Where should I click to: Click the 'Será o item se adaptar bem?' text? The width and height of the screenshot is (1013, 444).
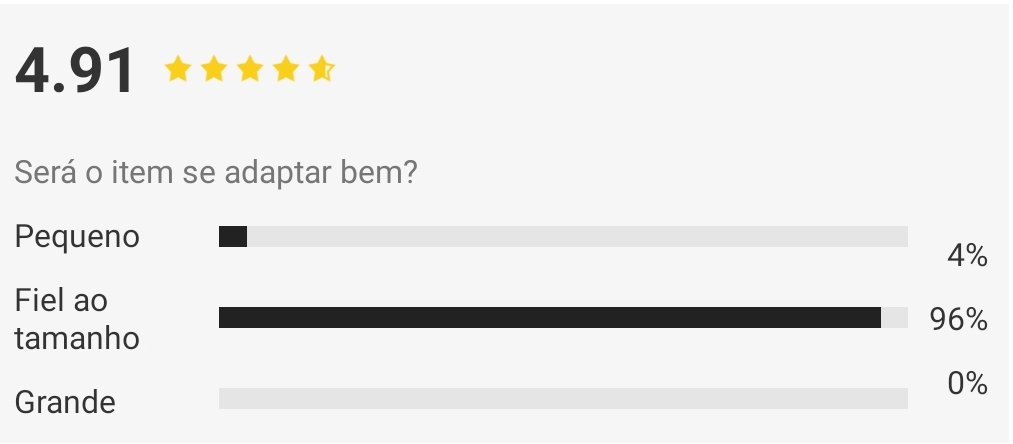(216, 173)
